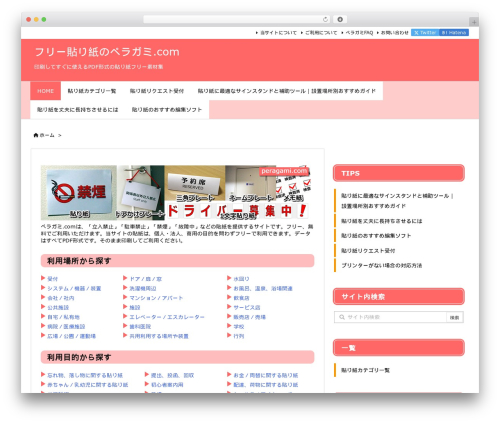Open the 忘れ物、落し物に関する貼り紙 link
500x423 pixels.
point(85,375)
